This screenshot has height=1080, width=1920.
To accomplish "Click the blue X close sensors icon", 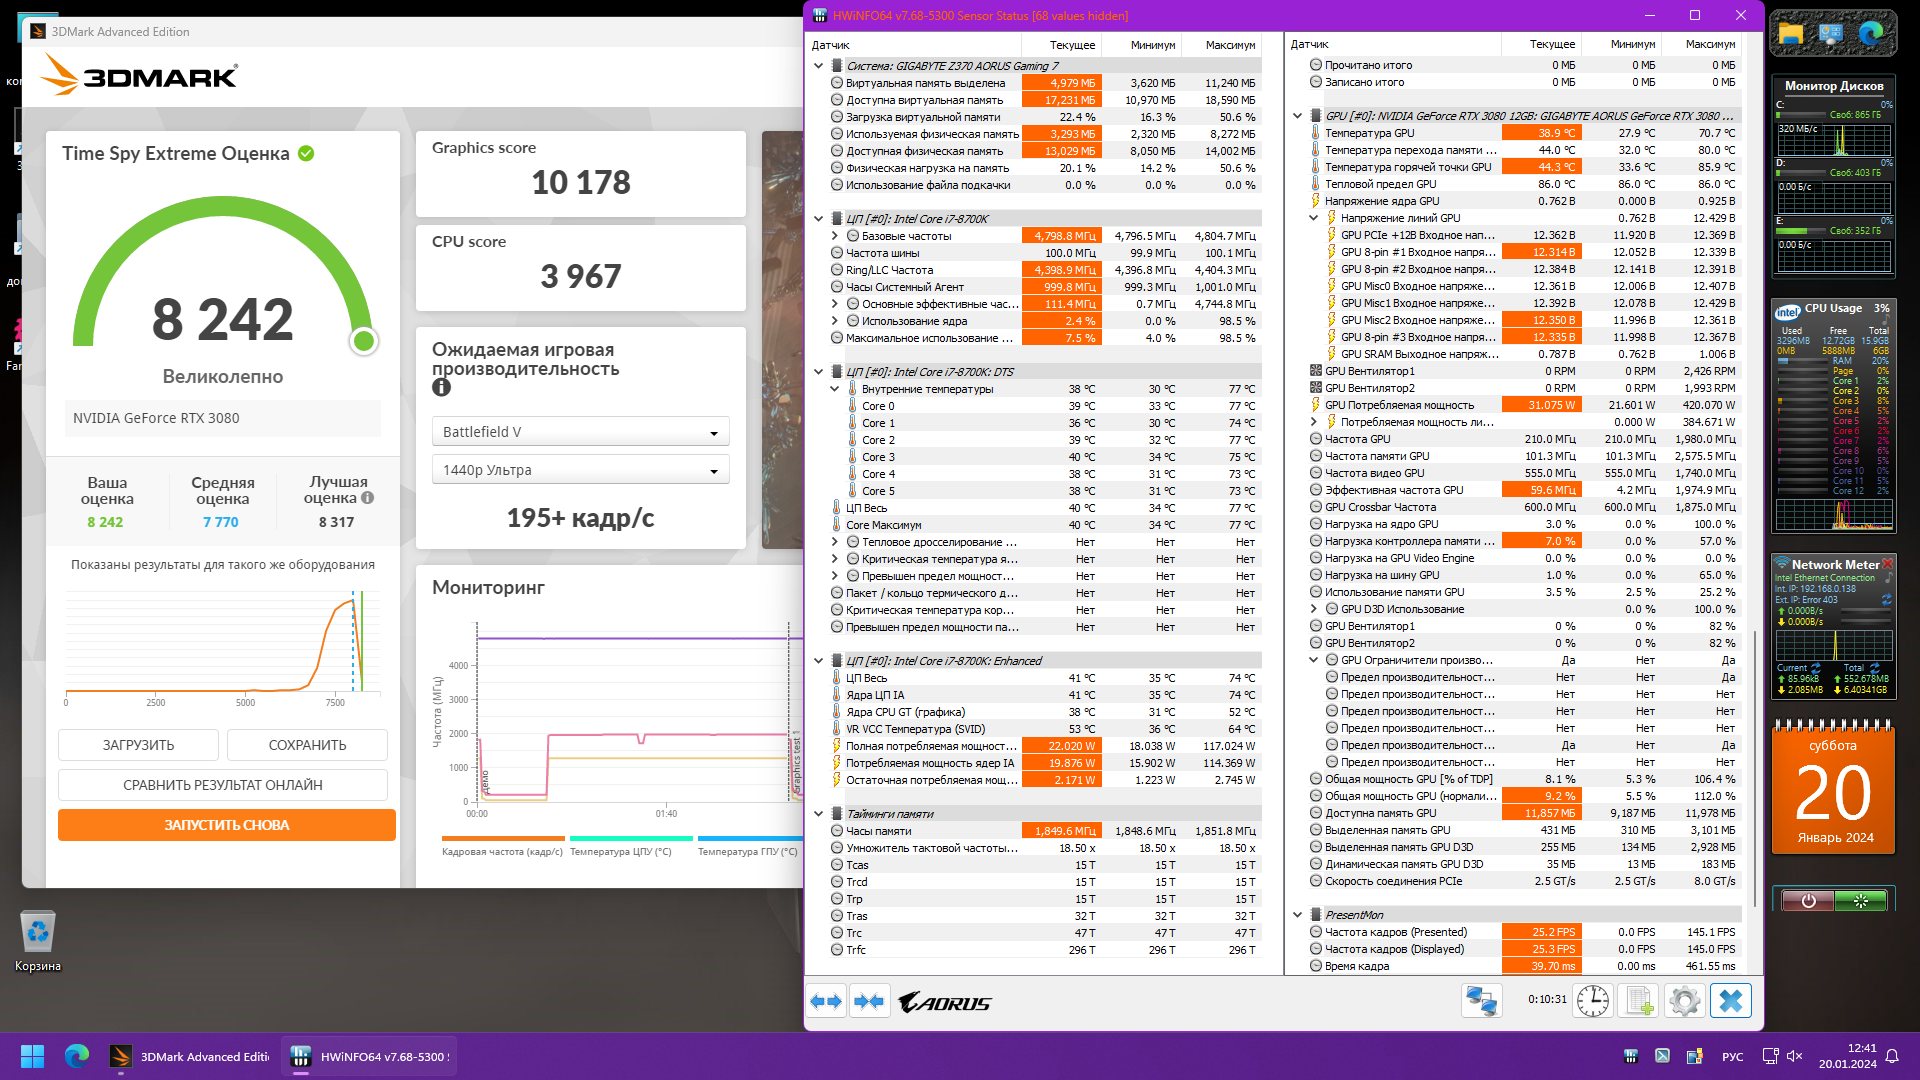I will 1731,1001.
